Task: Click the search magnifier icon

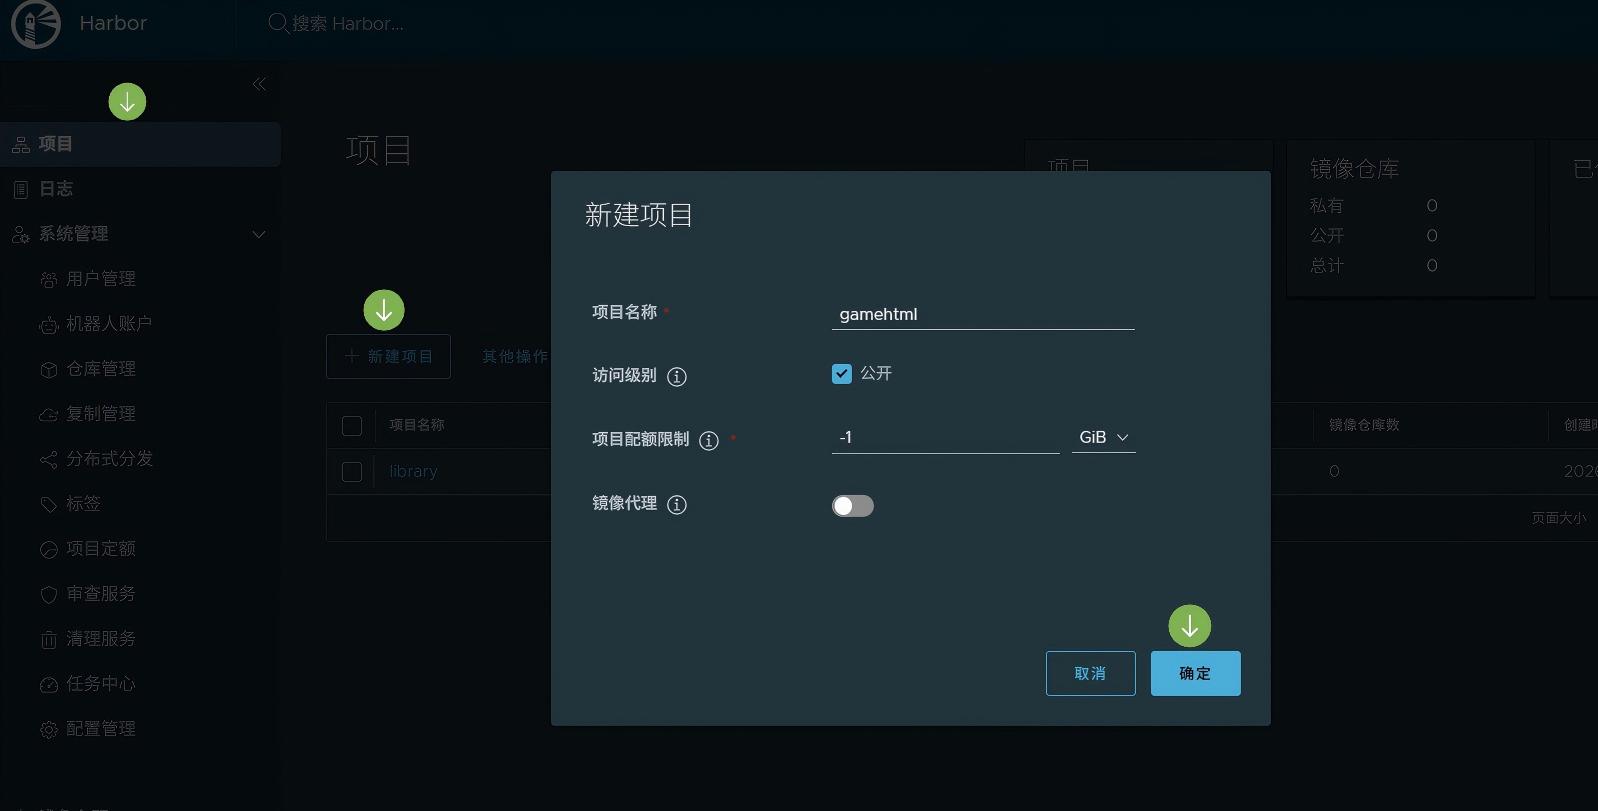Action: pos(278,23)
